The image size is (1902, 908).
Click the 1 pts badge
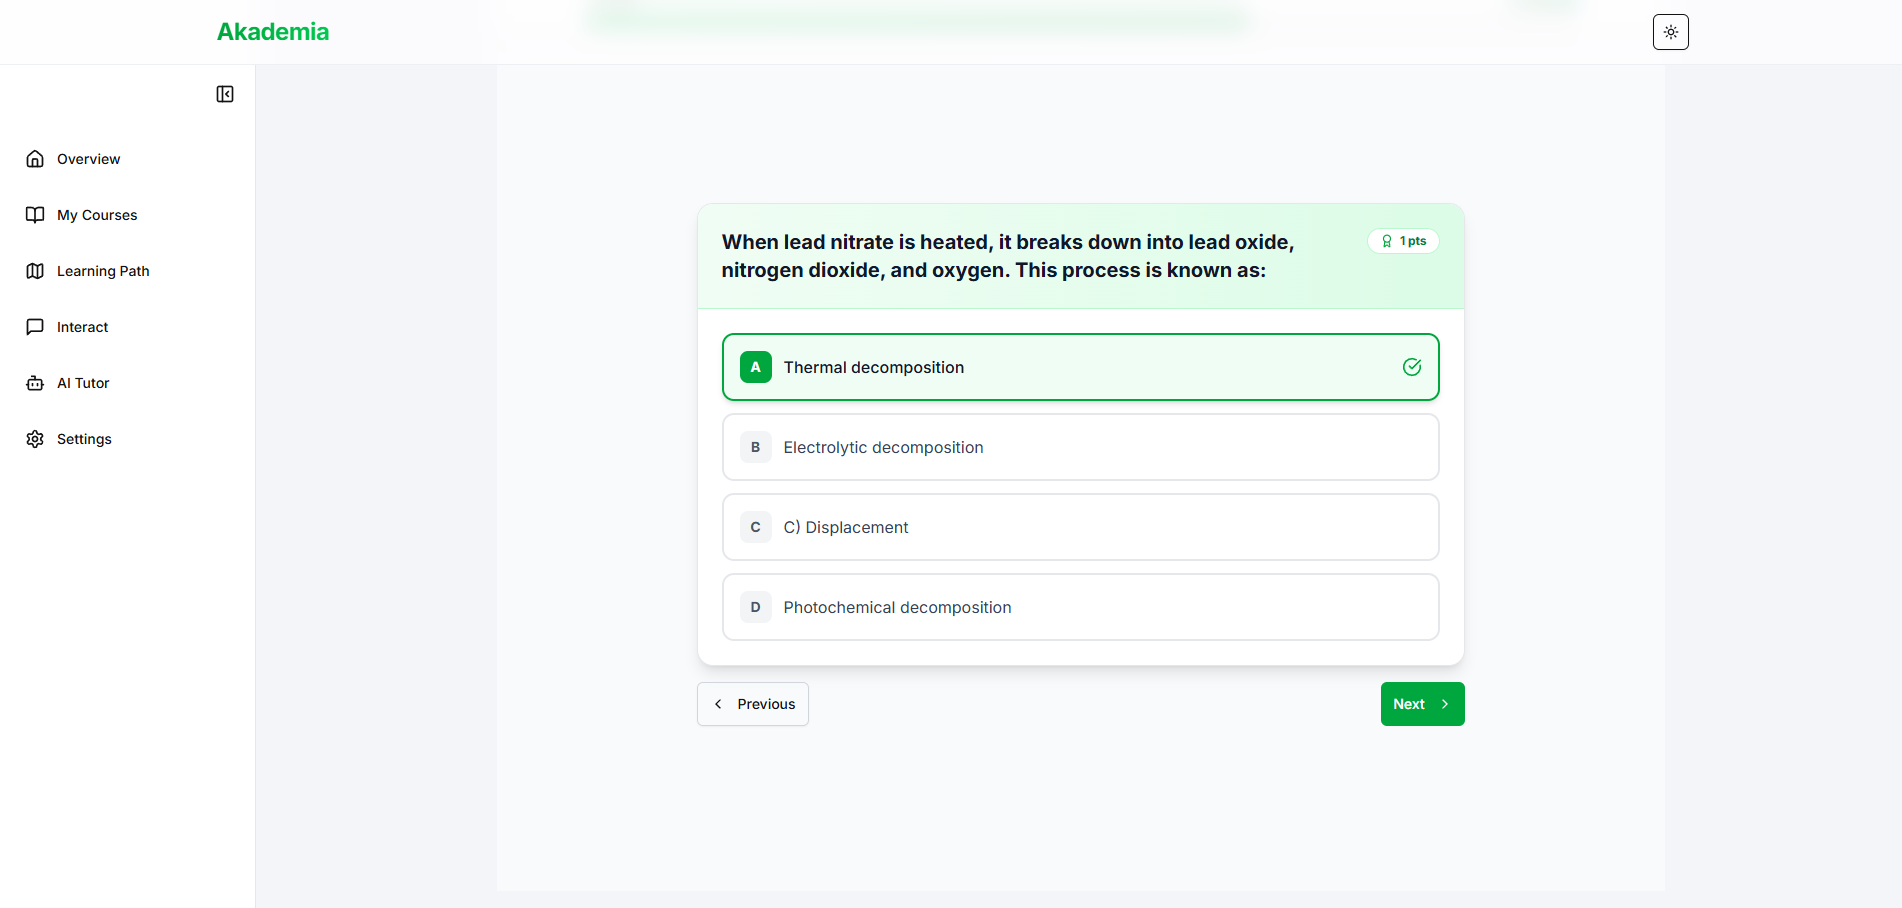[x=1403, y=241]
